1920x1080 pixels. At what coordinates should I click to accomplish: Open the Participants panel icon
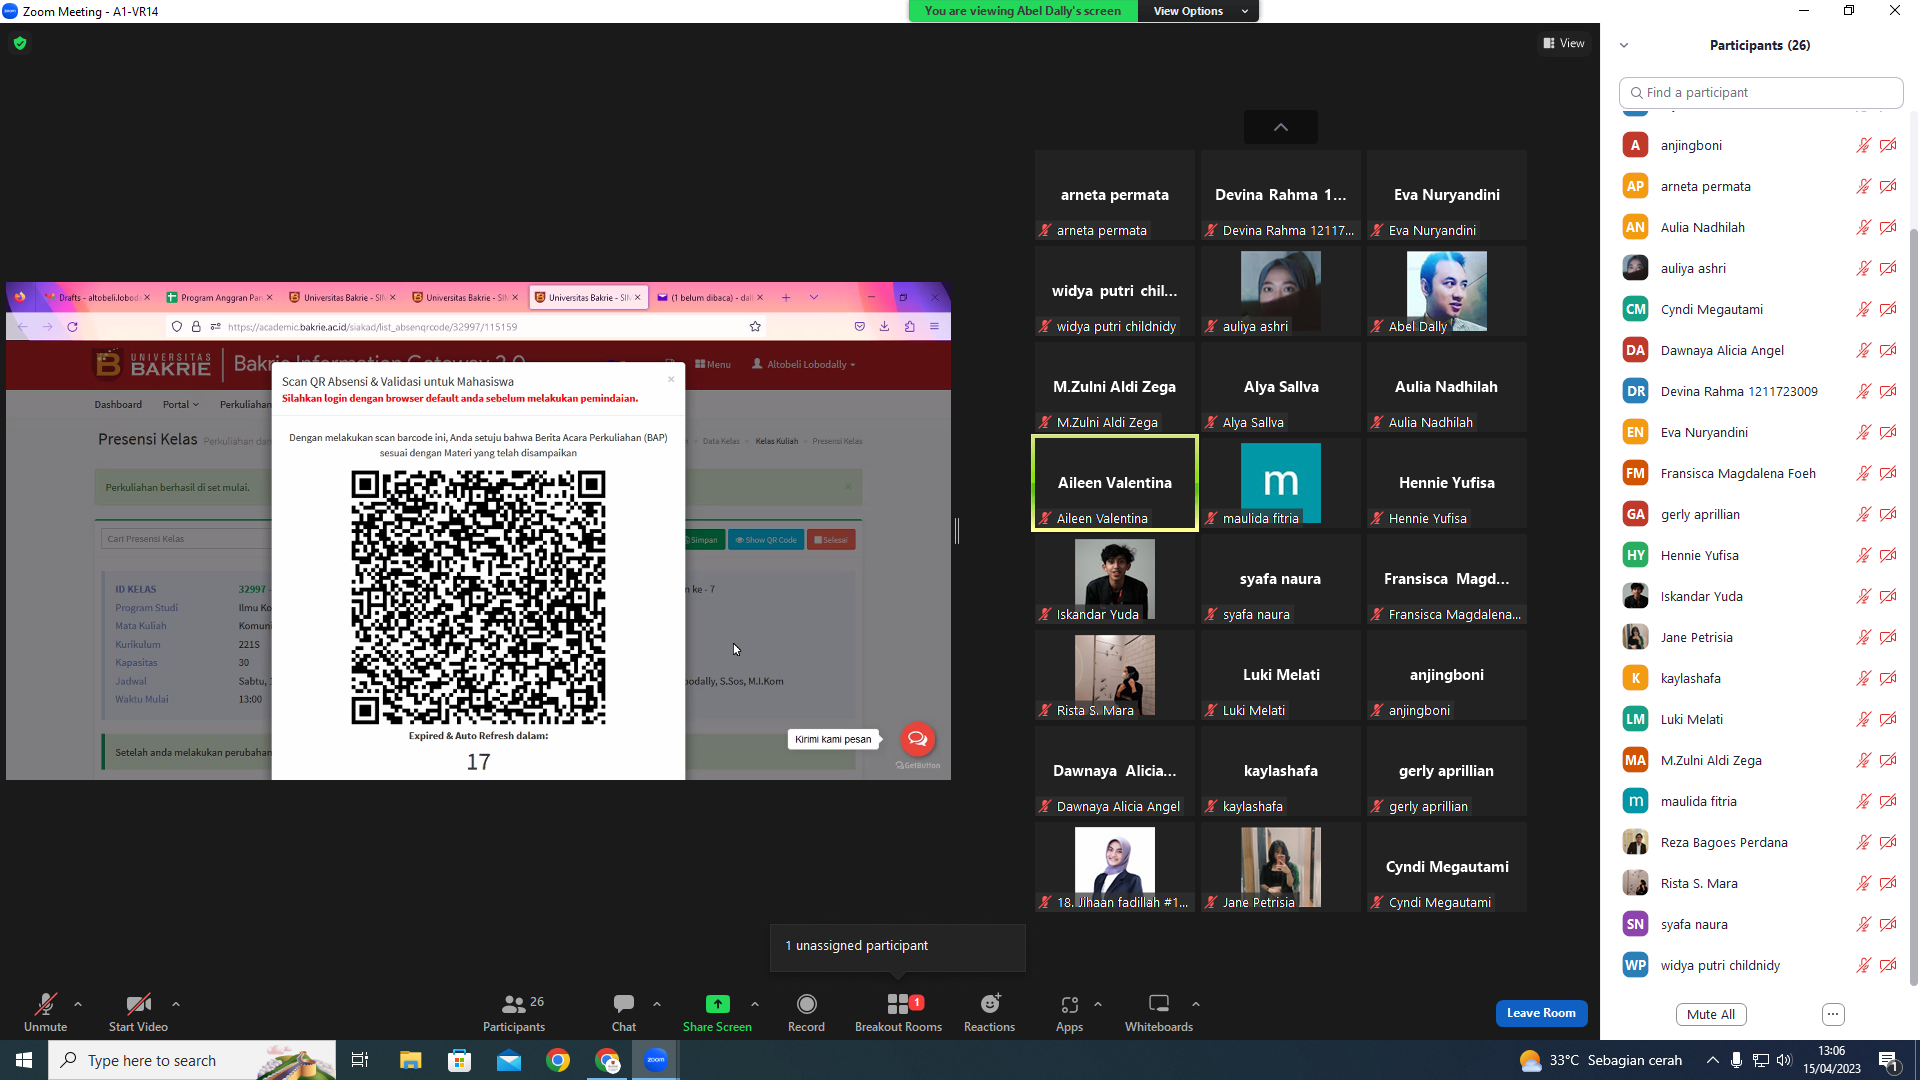pos(514,1004)
